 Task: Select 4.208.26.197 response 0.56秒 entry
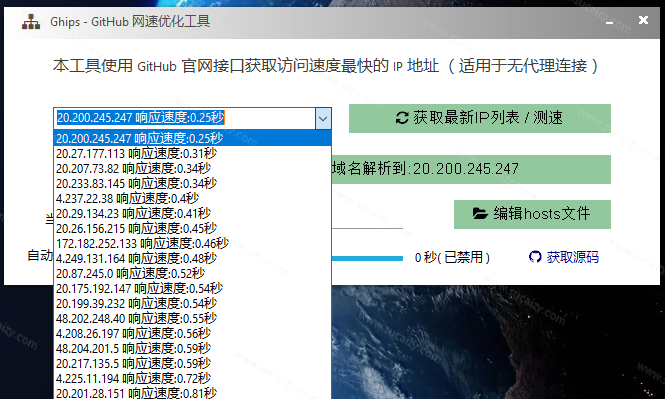tap(192, 334)
